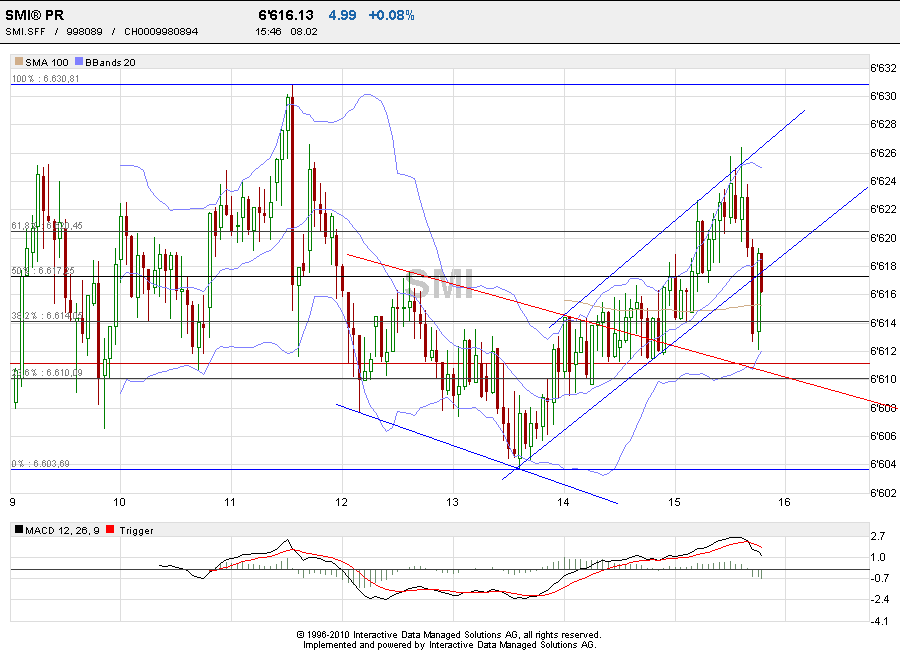Click the tan SMA 100 color swatch

[17, 62]
